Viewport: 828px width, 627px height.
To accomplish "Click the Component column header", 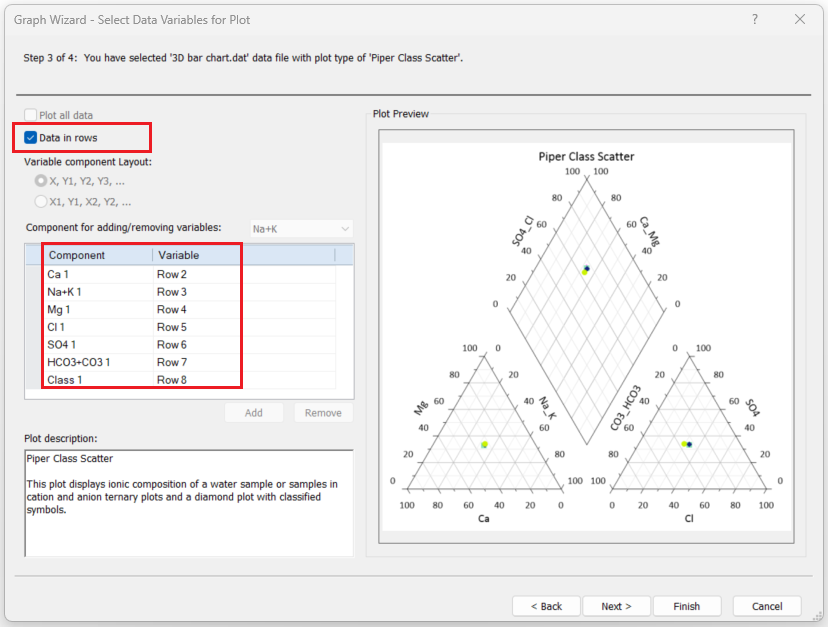I will coord(98,255).
